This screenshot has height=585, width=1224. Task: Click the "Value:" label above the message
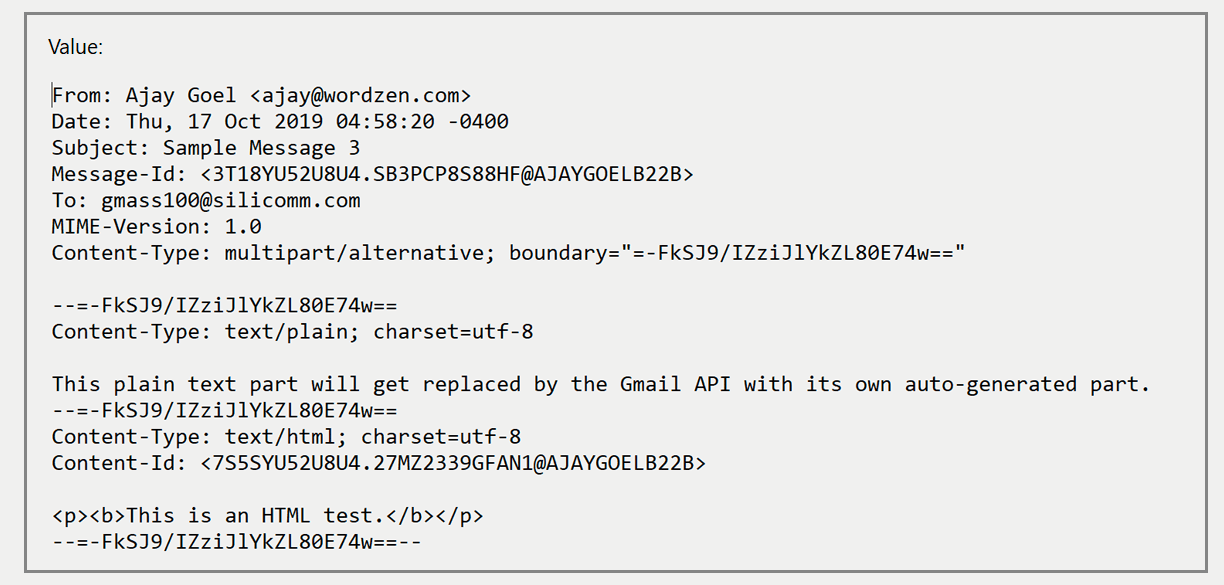(x=76, y=47)
